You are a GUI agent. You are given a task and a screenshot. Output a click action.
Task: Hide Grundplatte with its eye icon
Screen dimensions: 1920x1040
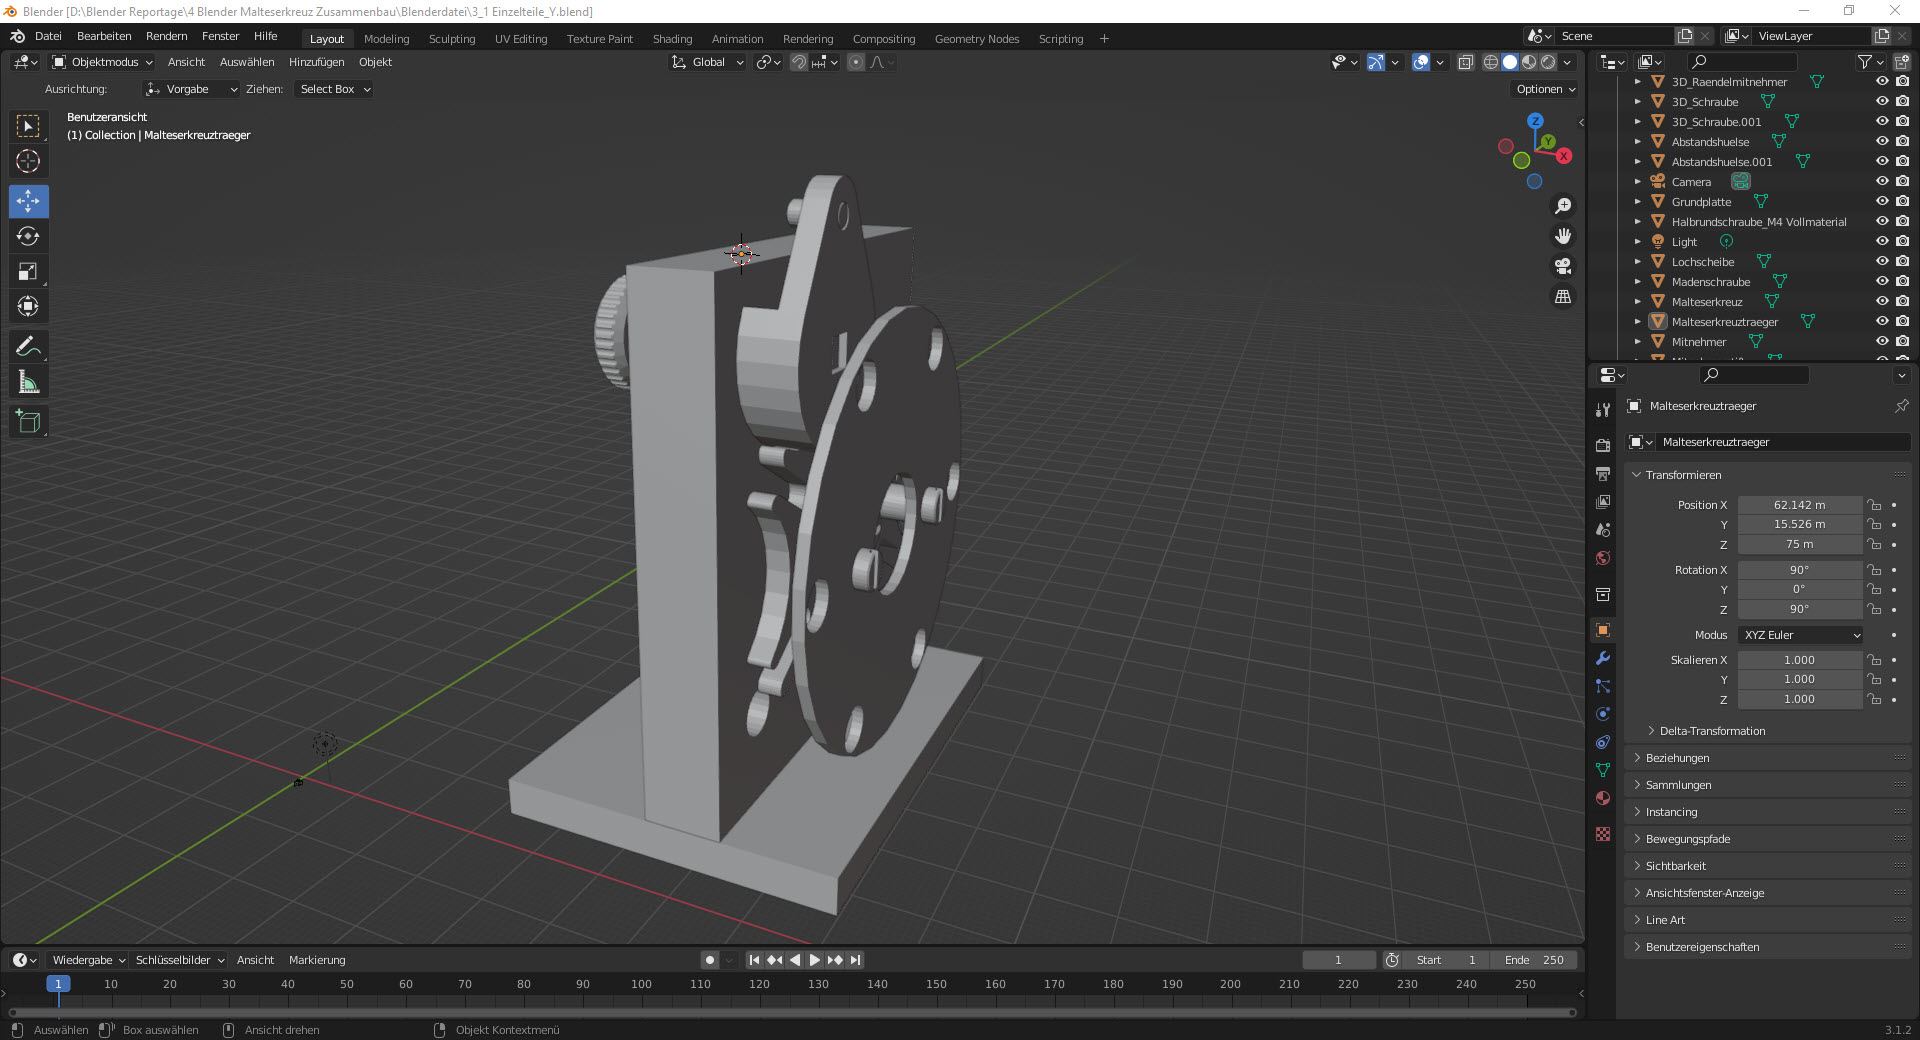(1881, 202)
